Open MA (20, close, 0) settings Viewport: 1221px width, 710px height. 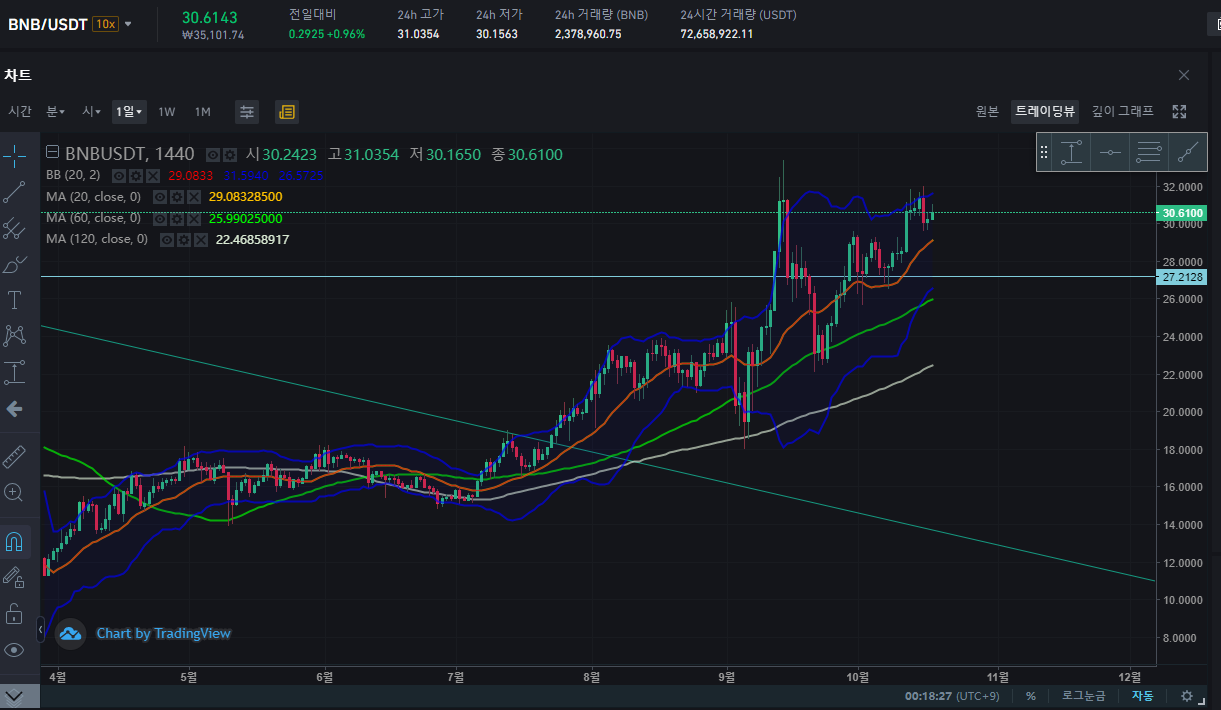(x=177, y=197)
